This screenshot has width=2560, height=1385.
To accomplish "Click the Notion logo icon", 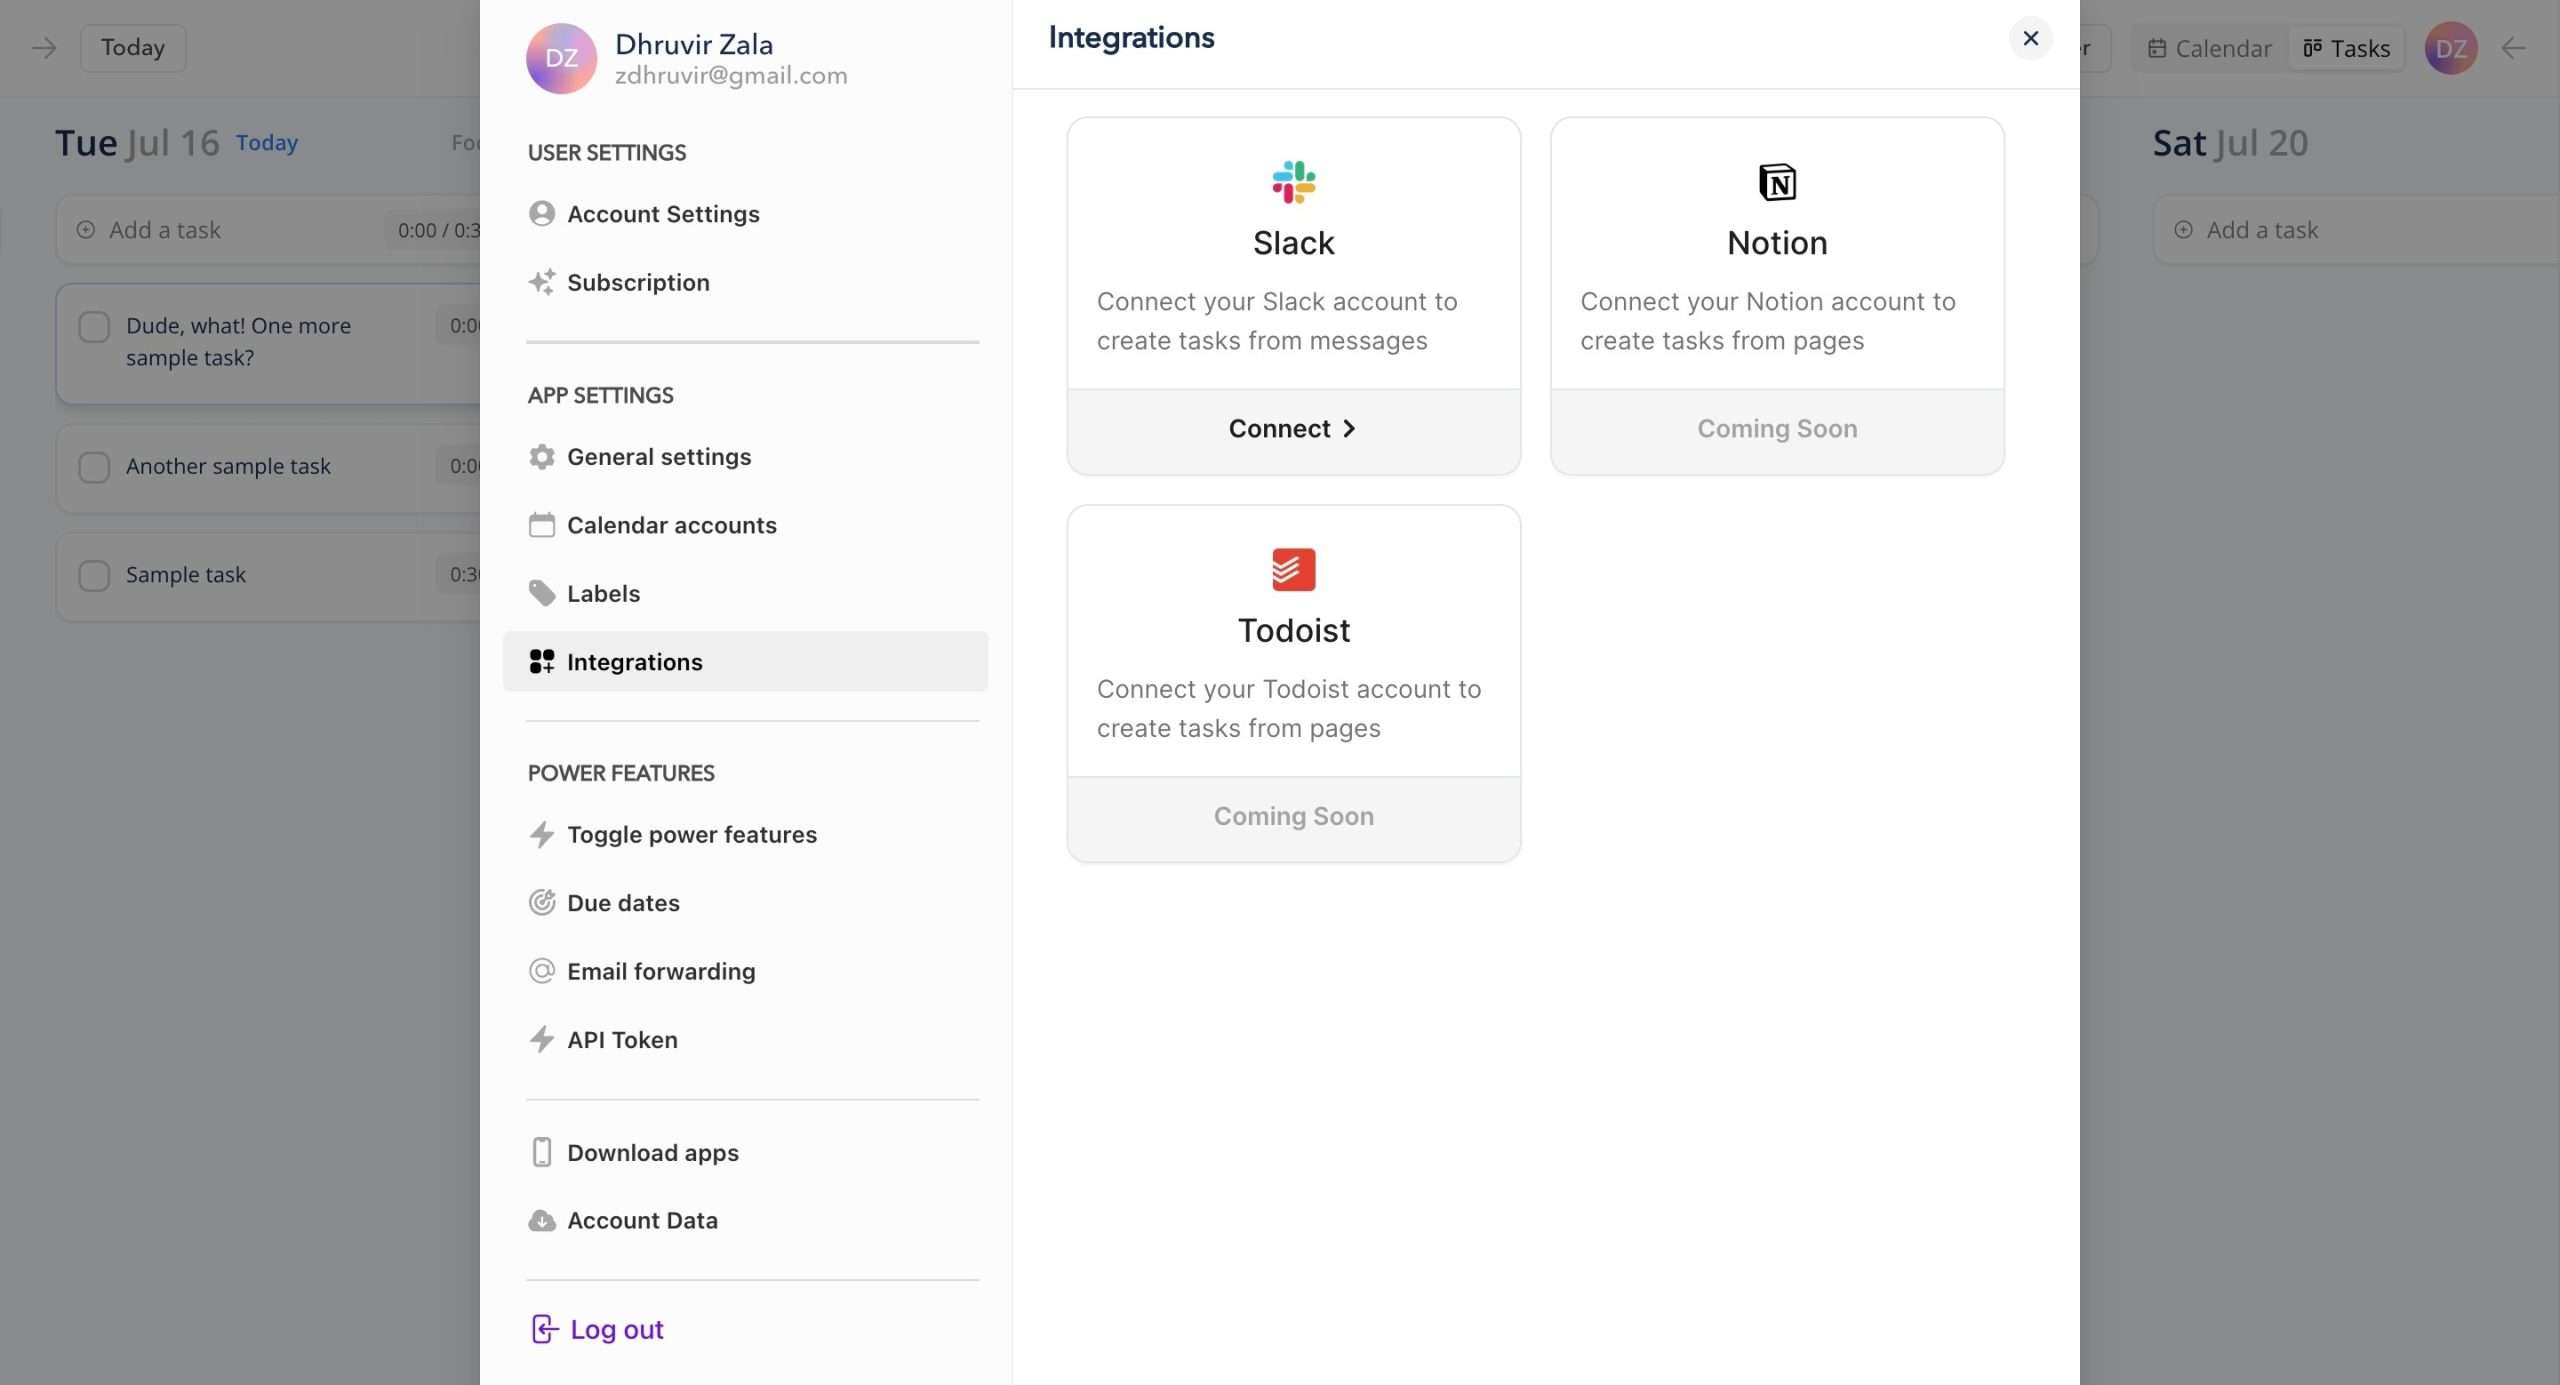I will (x=1777, y=182).
